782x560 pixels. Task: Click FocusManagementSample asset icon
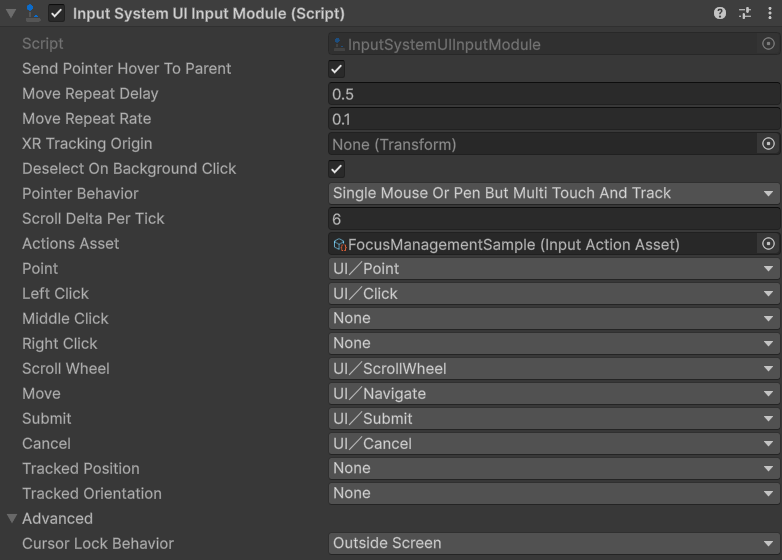(x=340, y=244)
